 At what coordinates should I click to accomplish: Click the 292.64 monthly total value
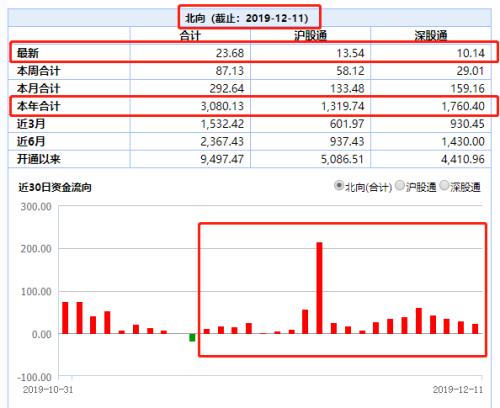pyautogui.click(x=227, y=88)
